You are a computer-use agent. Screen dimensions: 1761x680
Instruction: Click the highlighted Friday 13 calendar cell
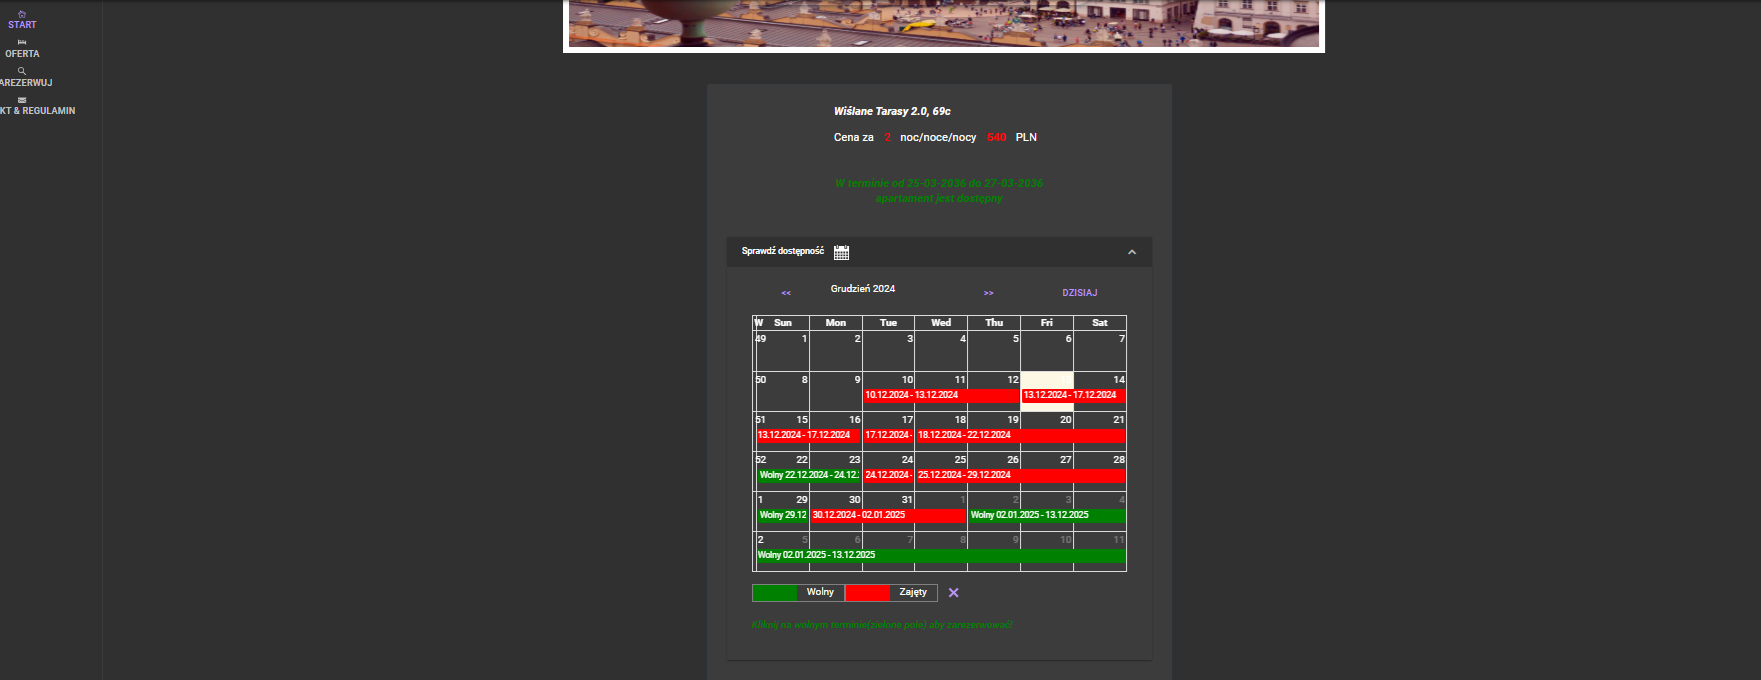click(x=1046, y=380)
